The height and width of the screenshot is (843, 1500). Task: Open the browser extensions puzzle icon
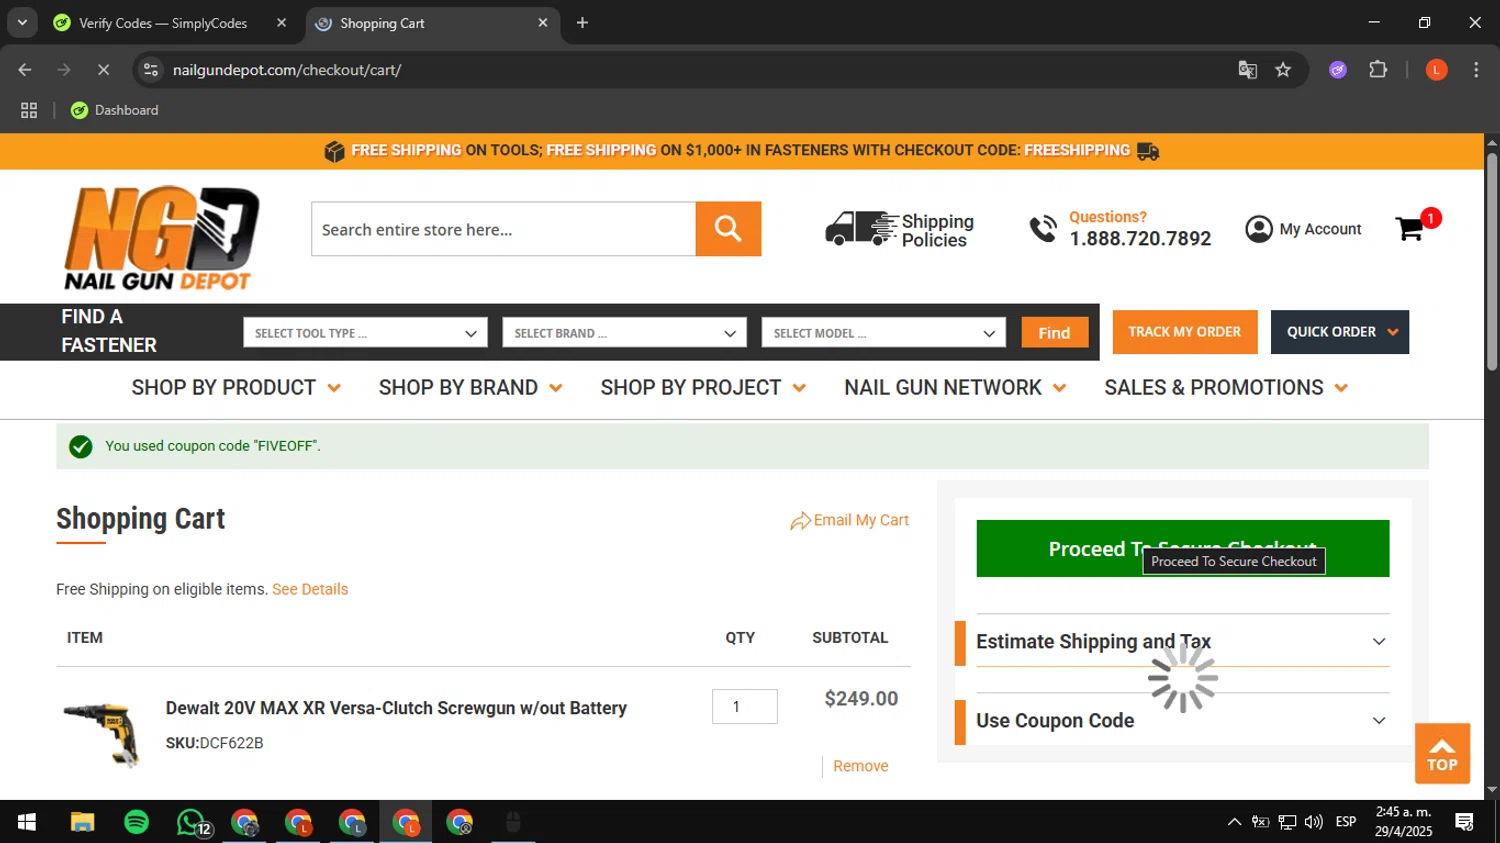click(1378, 70)
